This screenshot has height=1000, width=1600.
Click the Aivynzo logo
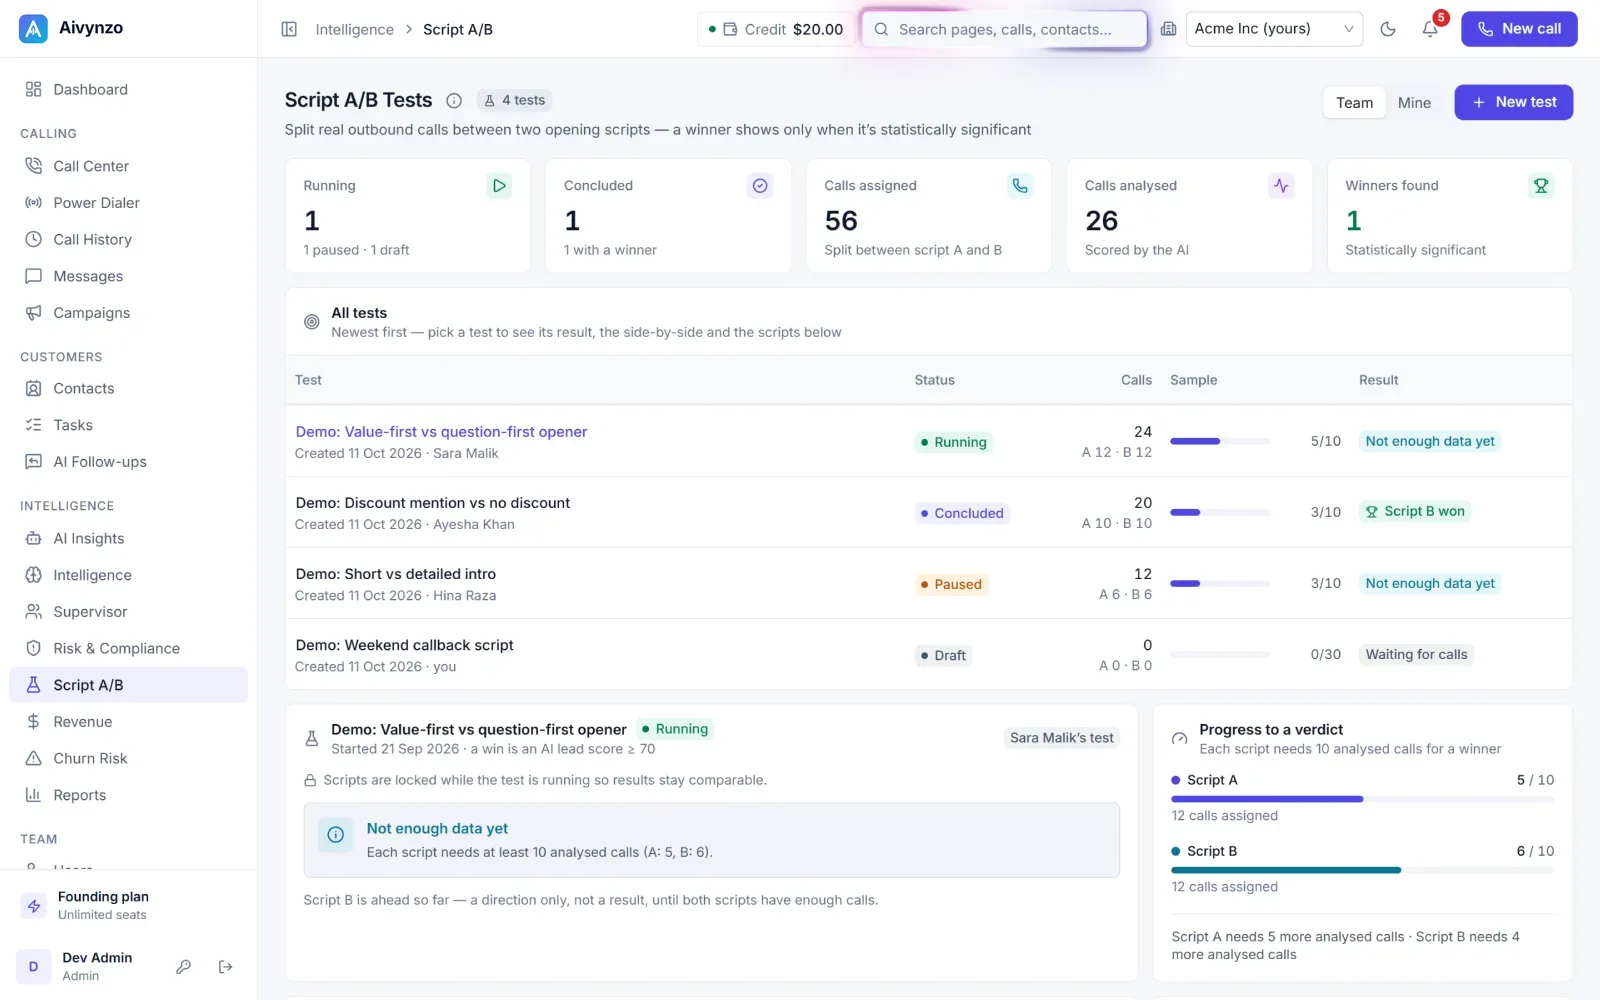point(33,29)
